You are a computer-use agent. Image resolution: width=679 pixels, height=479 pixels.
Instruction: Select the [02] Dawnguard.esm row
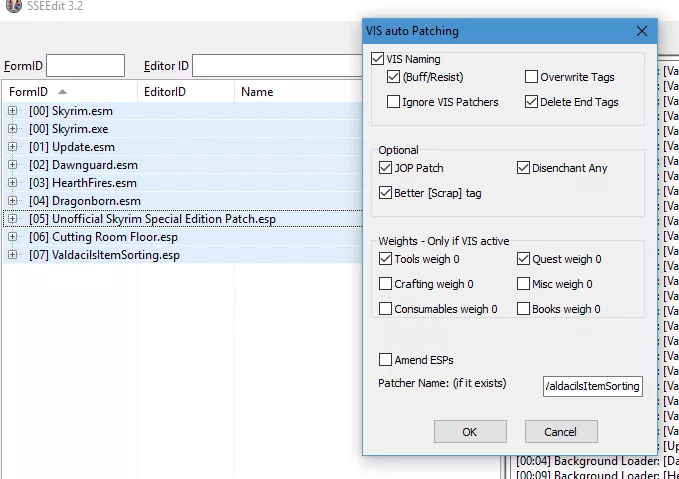pyautogui.click(x=182, y=165)
